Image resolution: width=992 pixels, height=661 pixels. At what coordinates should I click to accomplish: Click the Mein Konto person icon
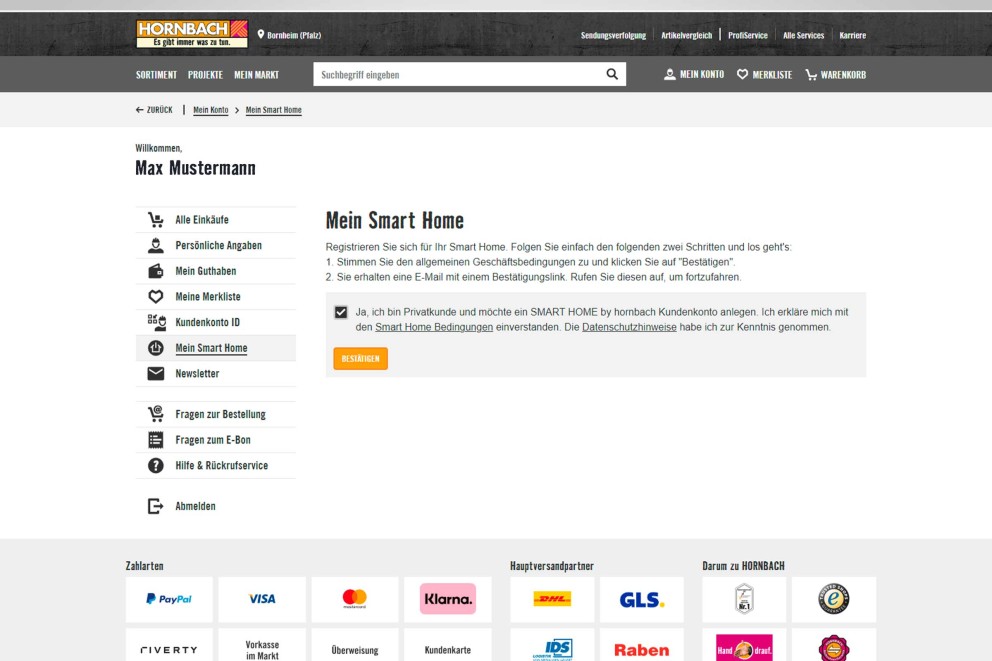tap(669, 75)
